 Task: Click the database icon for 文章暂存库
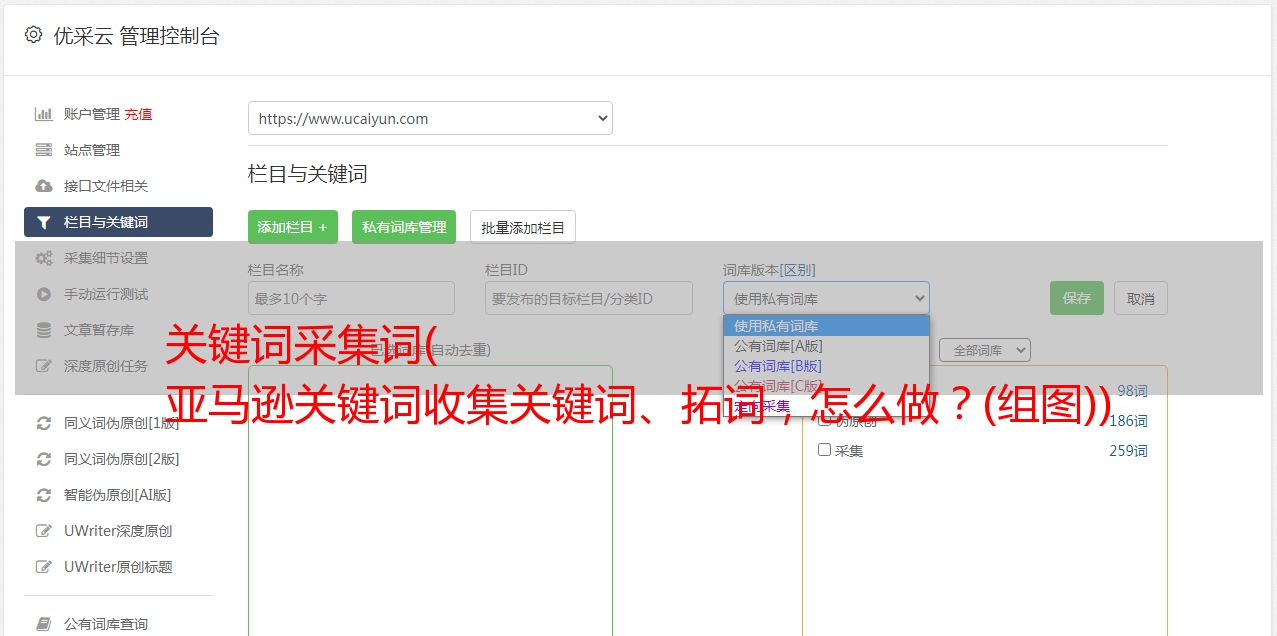[43, 330]
